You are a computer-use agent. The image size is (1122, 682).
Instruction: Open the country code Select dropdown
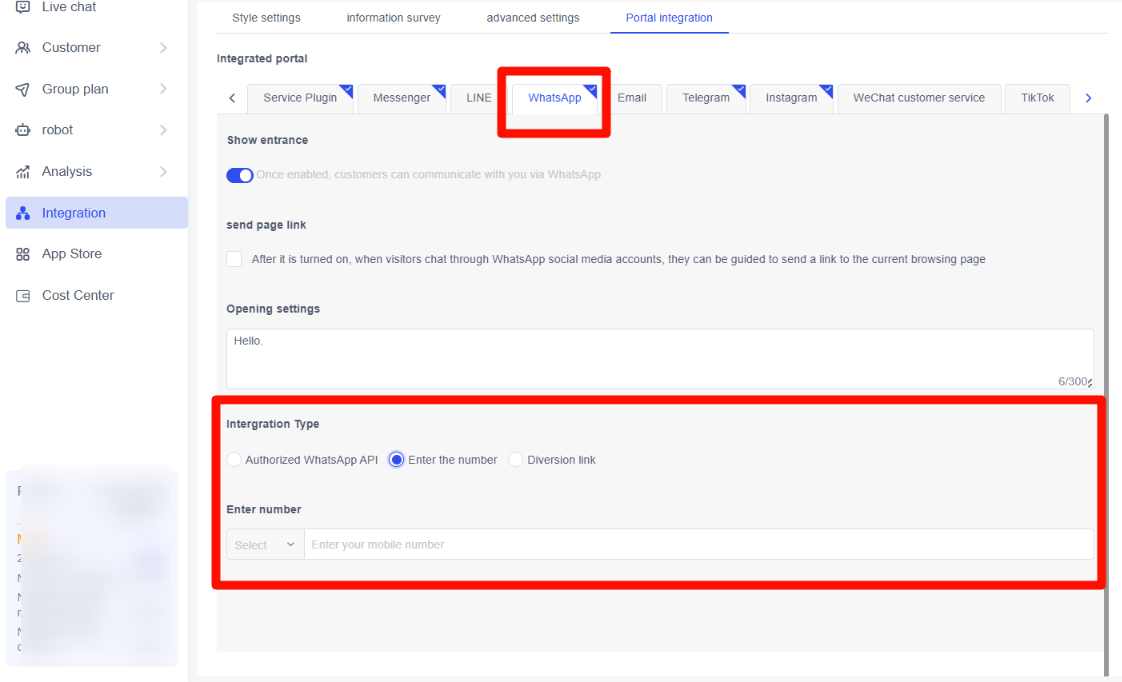click(265, 545)
